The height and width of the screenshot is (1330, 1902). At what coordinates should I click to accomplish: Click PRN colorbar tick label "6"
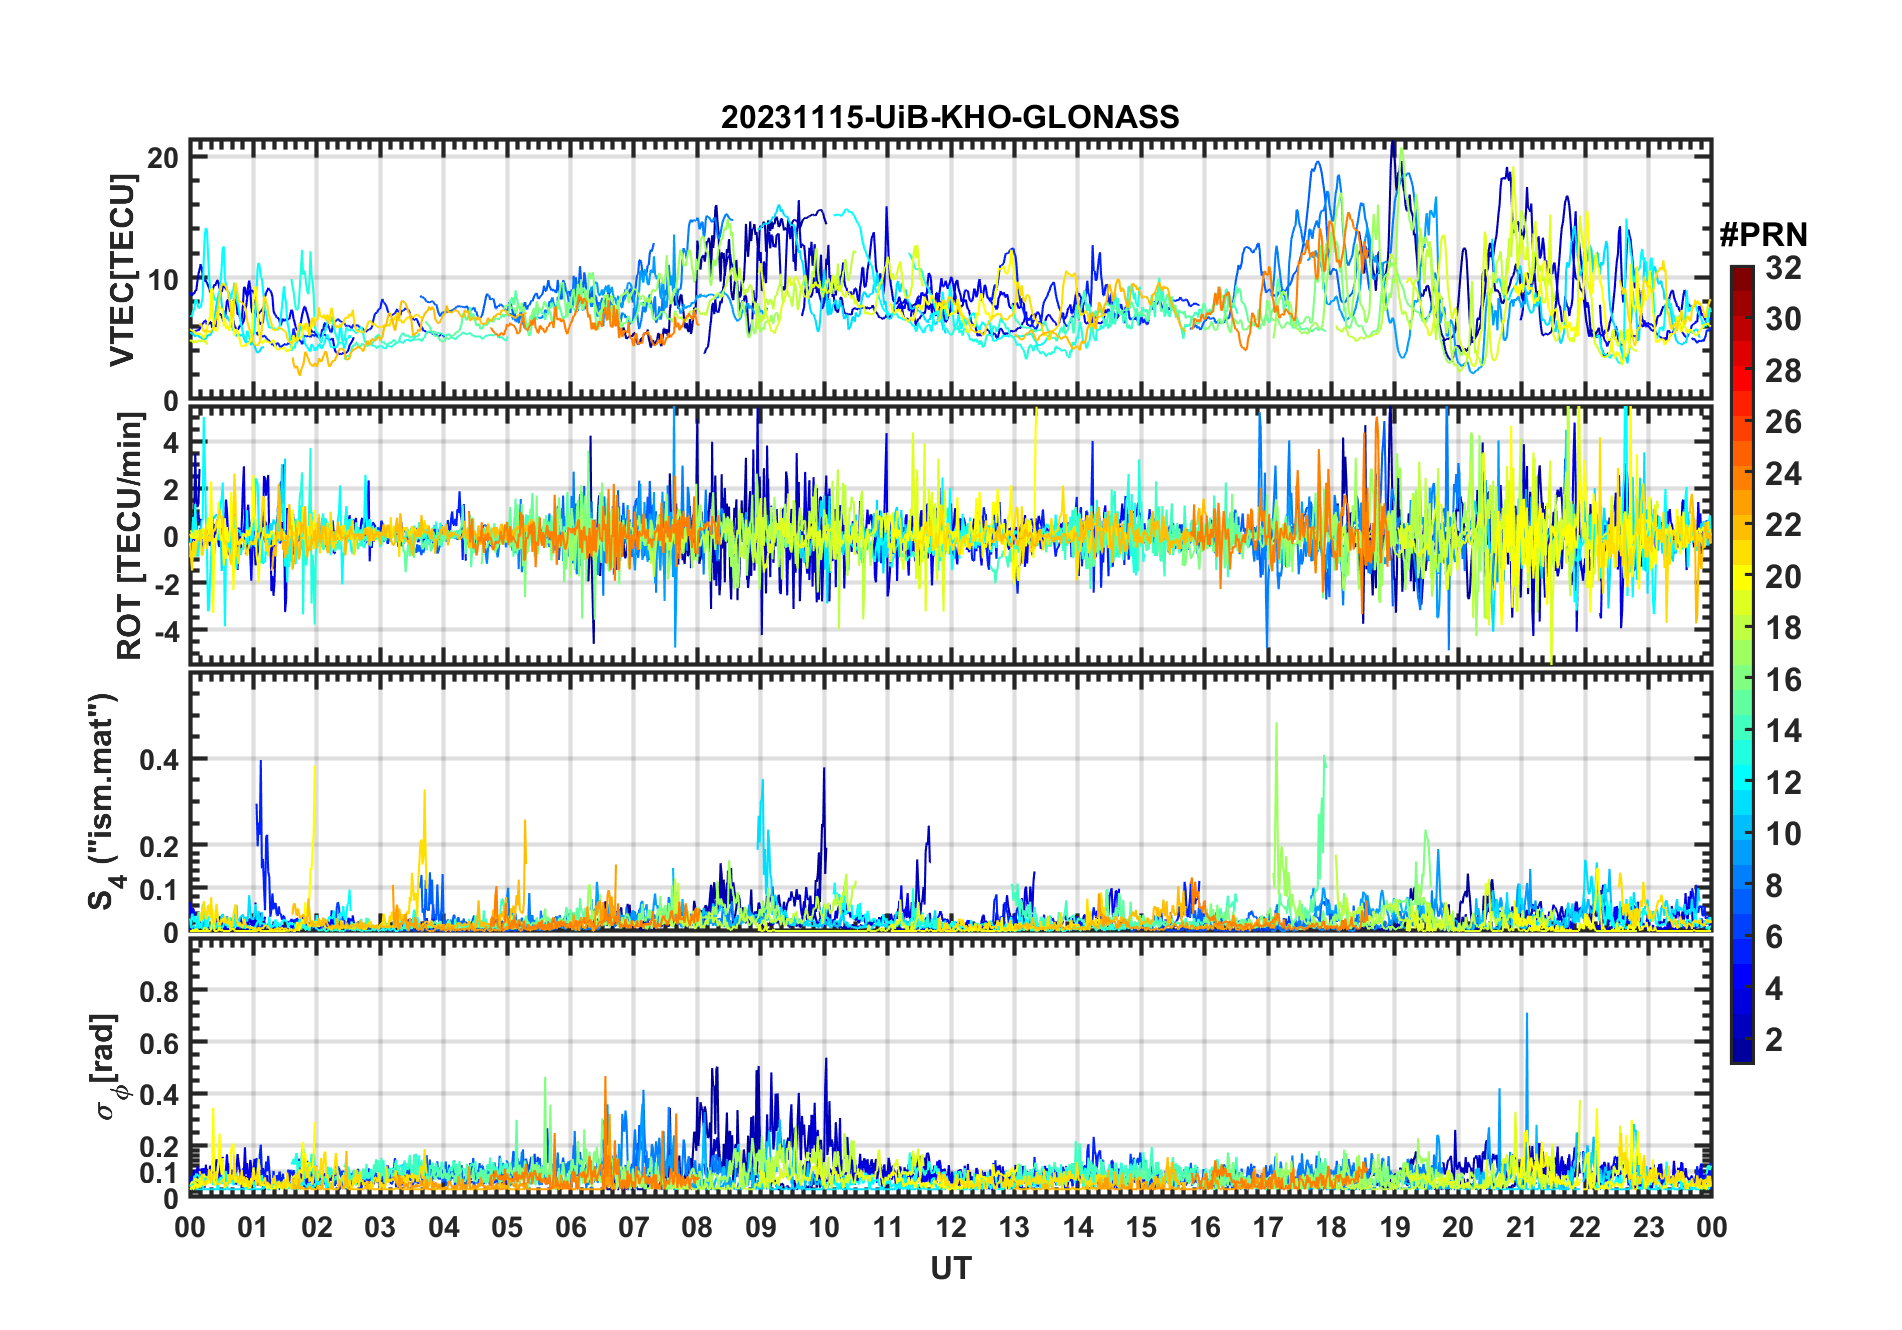pyautogui.click(x=1774, y=937)
